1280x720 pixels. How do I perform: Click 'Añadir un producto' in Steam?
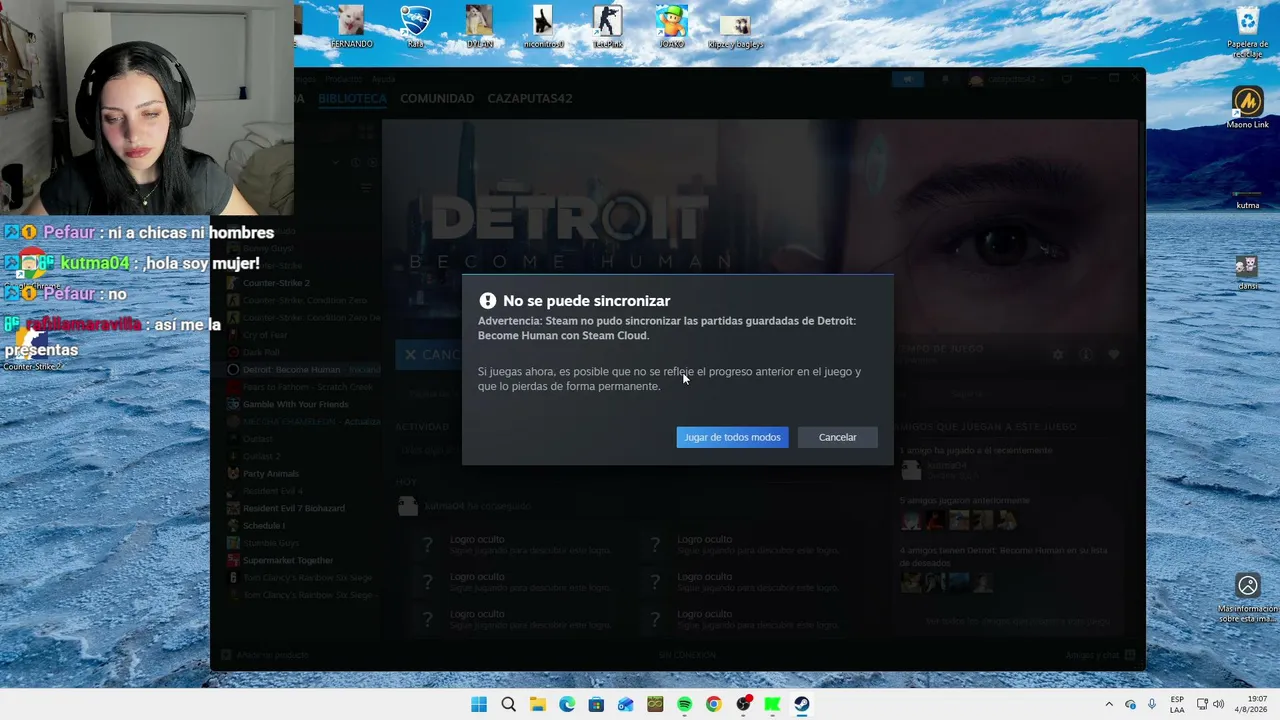coord(265,655)
